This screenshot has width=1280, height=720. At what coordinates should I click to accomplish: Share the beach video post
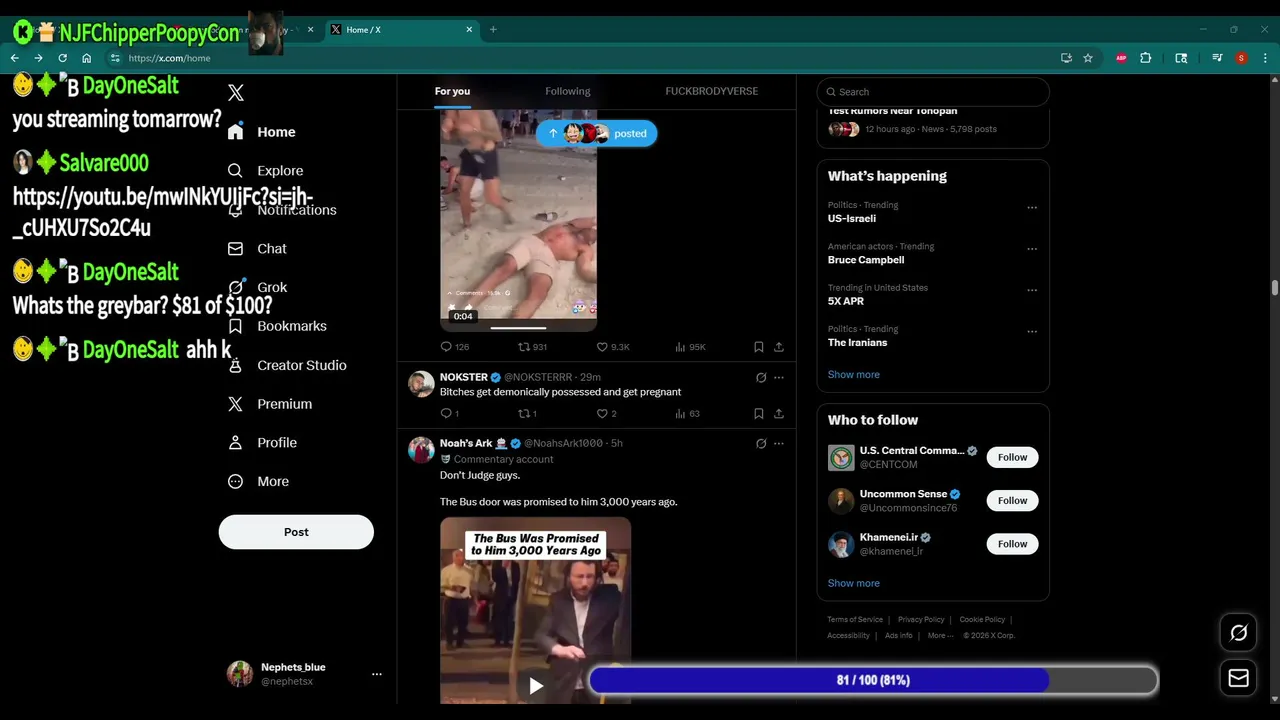click(779, 347)
